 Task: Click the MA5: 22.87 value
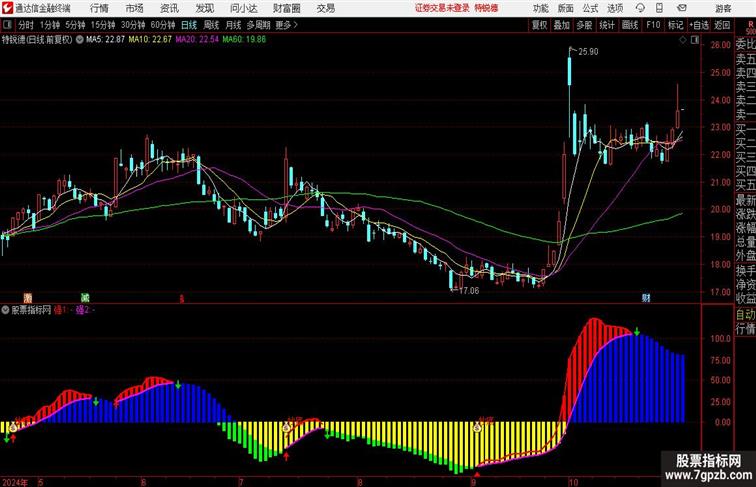tap(106, 40)
